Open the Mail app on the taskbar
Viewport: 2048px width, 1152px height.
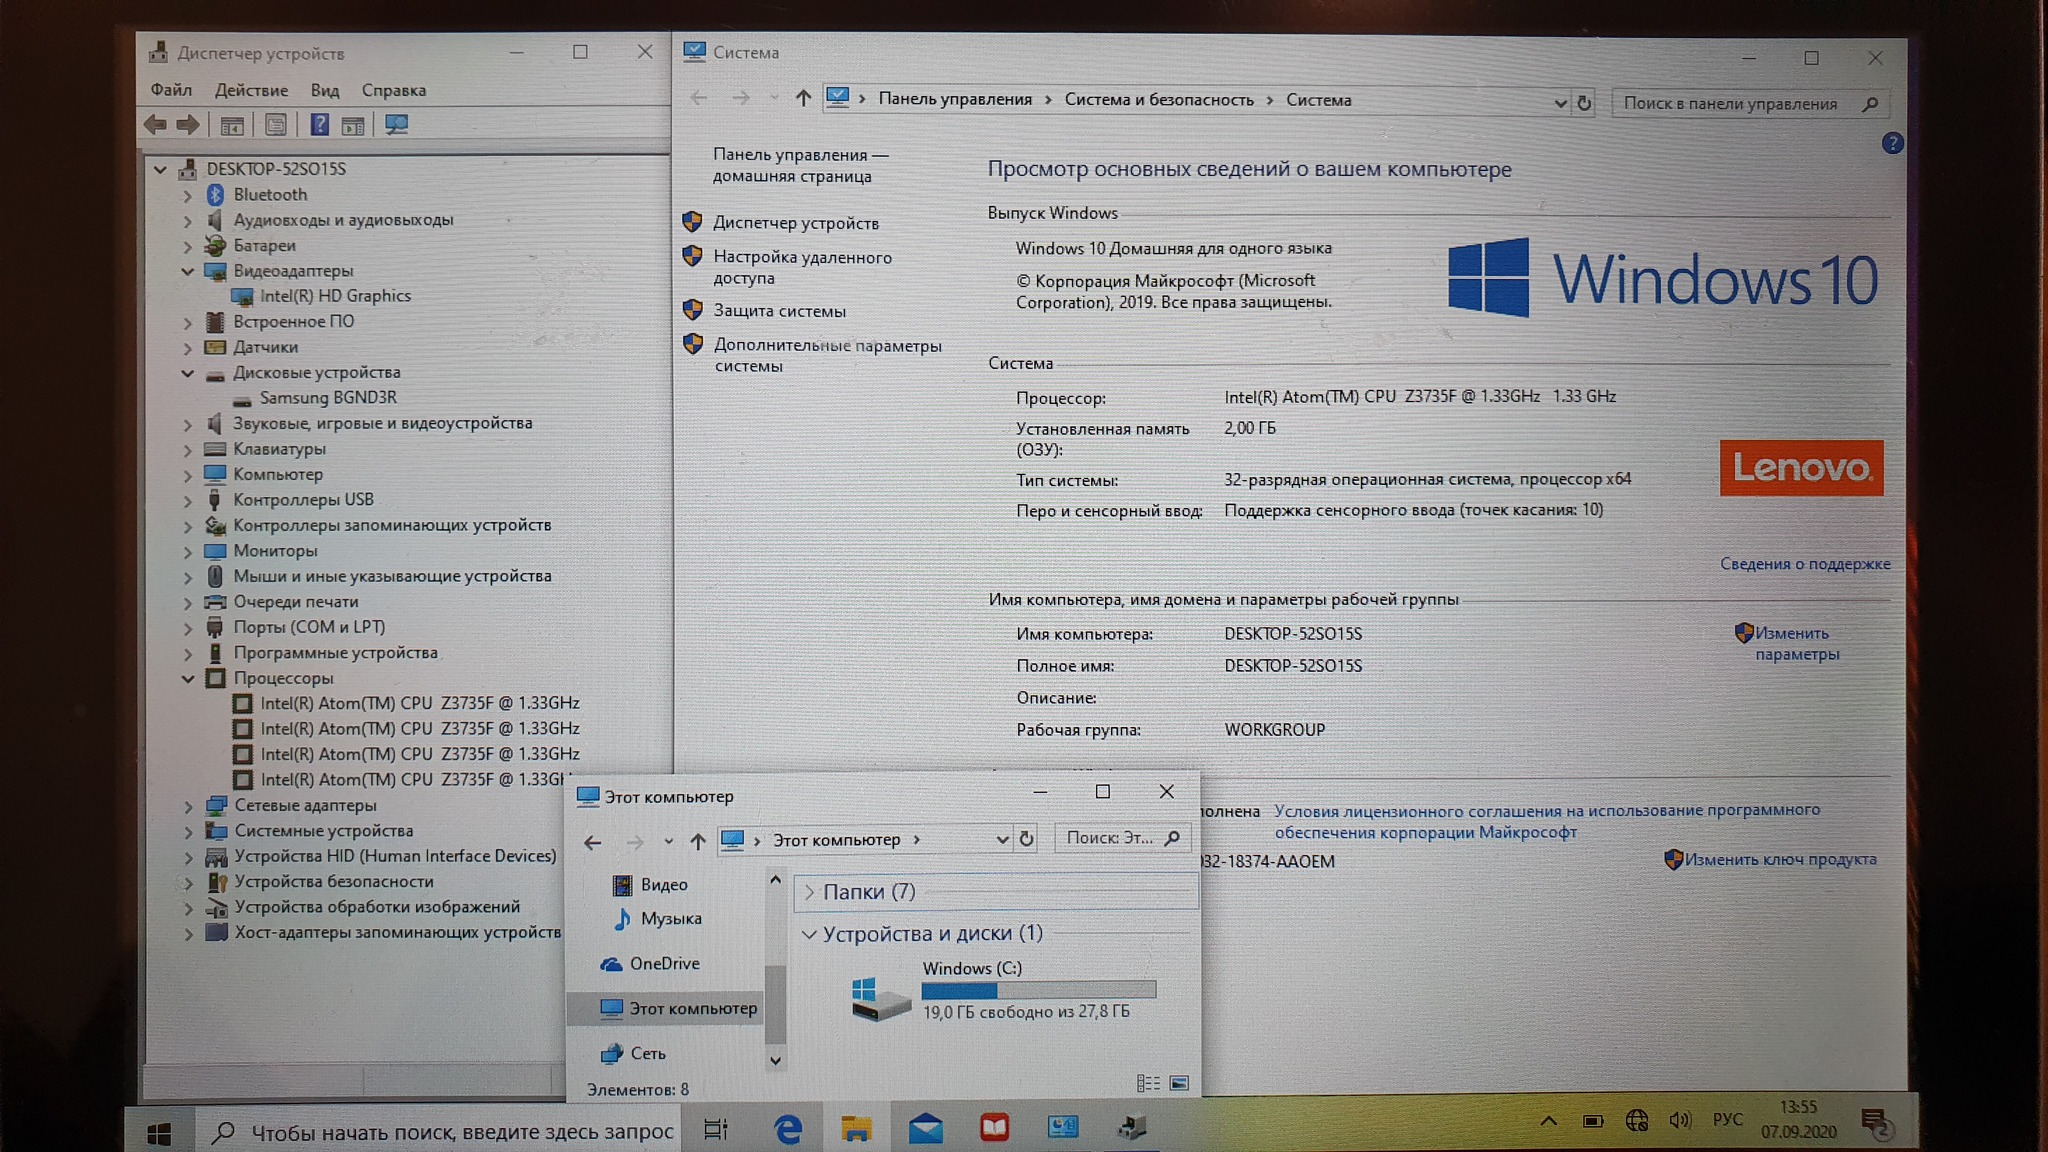925,1129
